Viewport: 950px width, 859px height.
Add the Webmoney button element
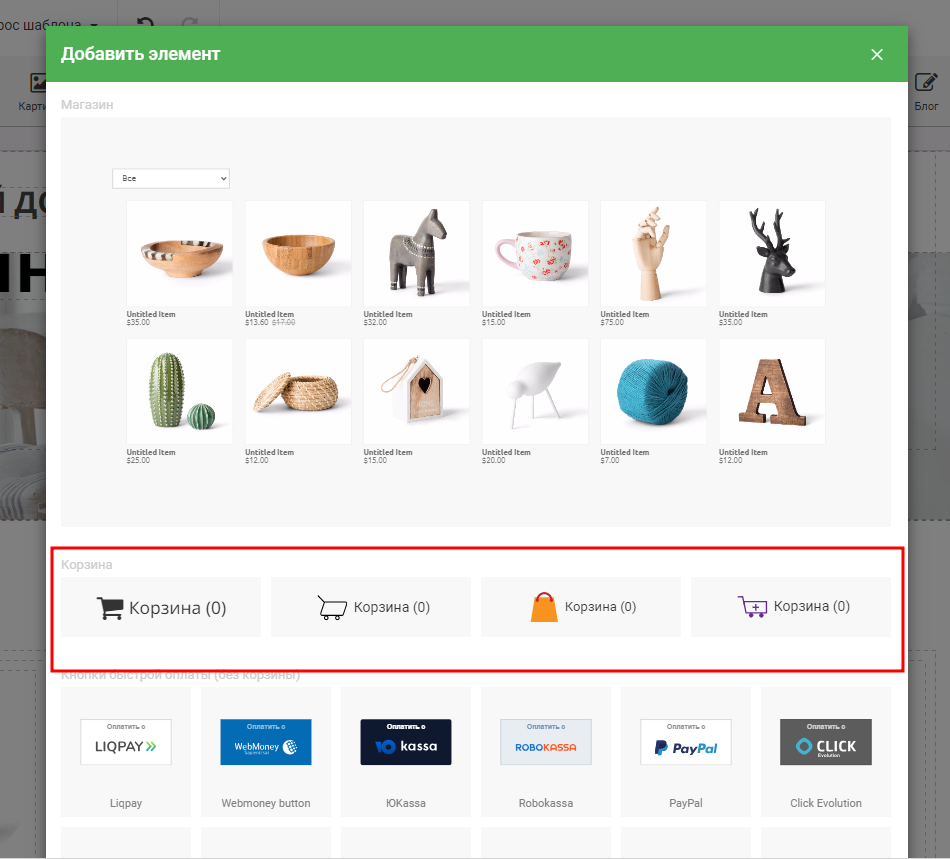(266, 752)
